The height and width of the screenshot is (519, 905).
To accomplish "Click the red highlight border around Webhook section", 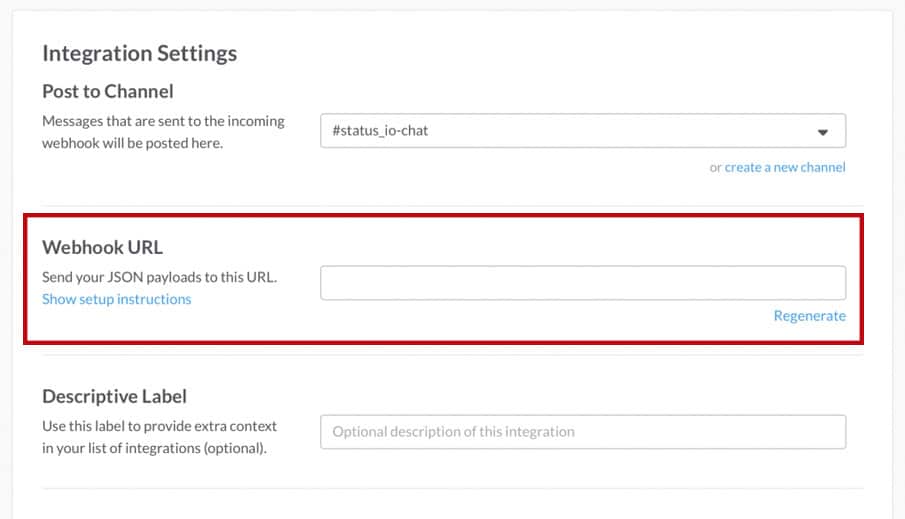I will pos(443,216).
